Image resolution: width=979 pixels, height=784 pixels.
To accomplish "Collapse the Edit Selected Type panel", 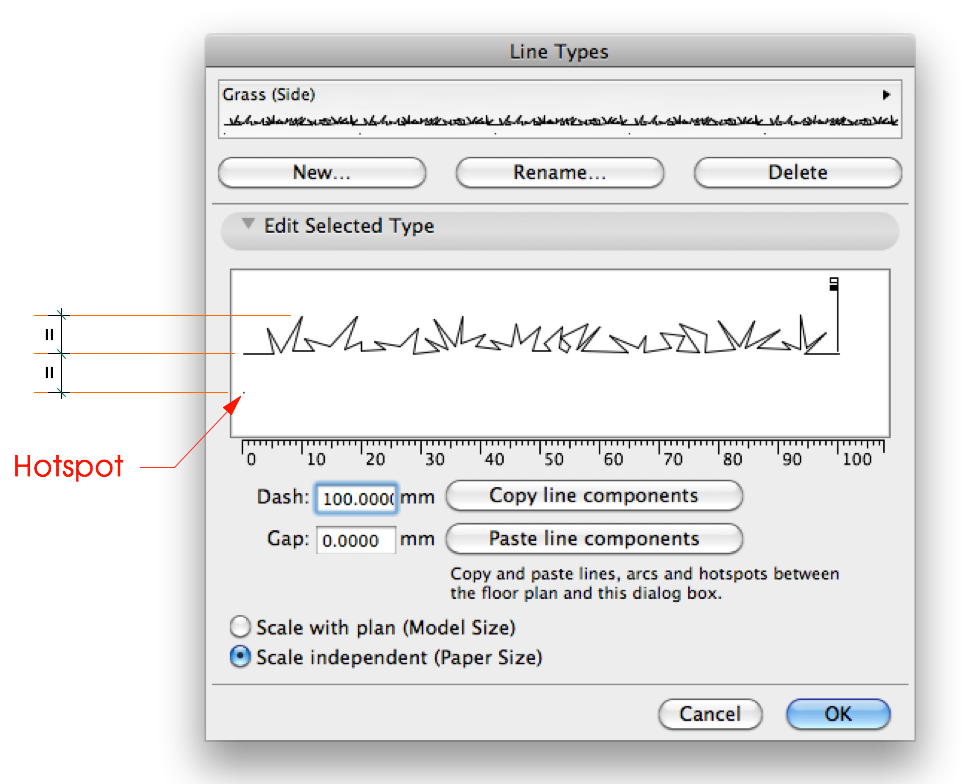I will (248, 223).
